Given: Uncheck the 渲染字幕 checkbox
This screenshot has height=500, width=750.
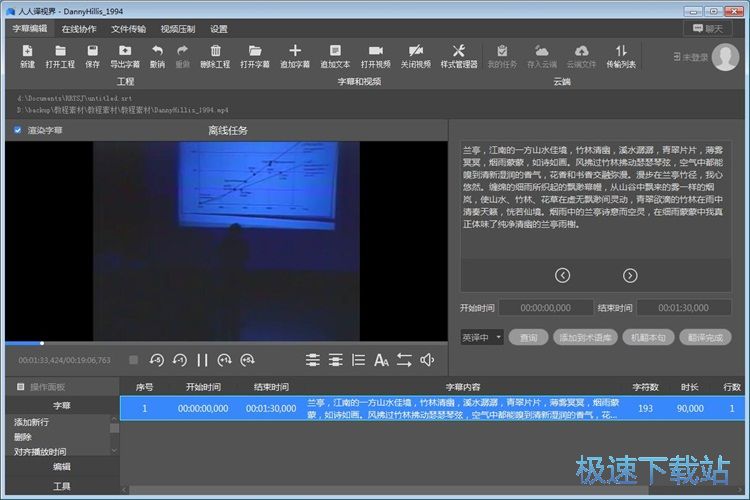Looking at the screenshot, I should click(x=18, y=130).
